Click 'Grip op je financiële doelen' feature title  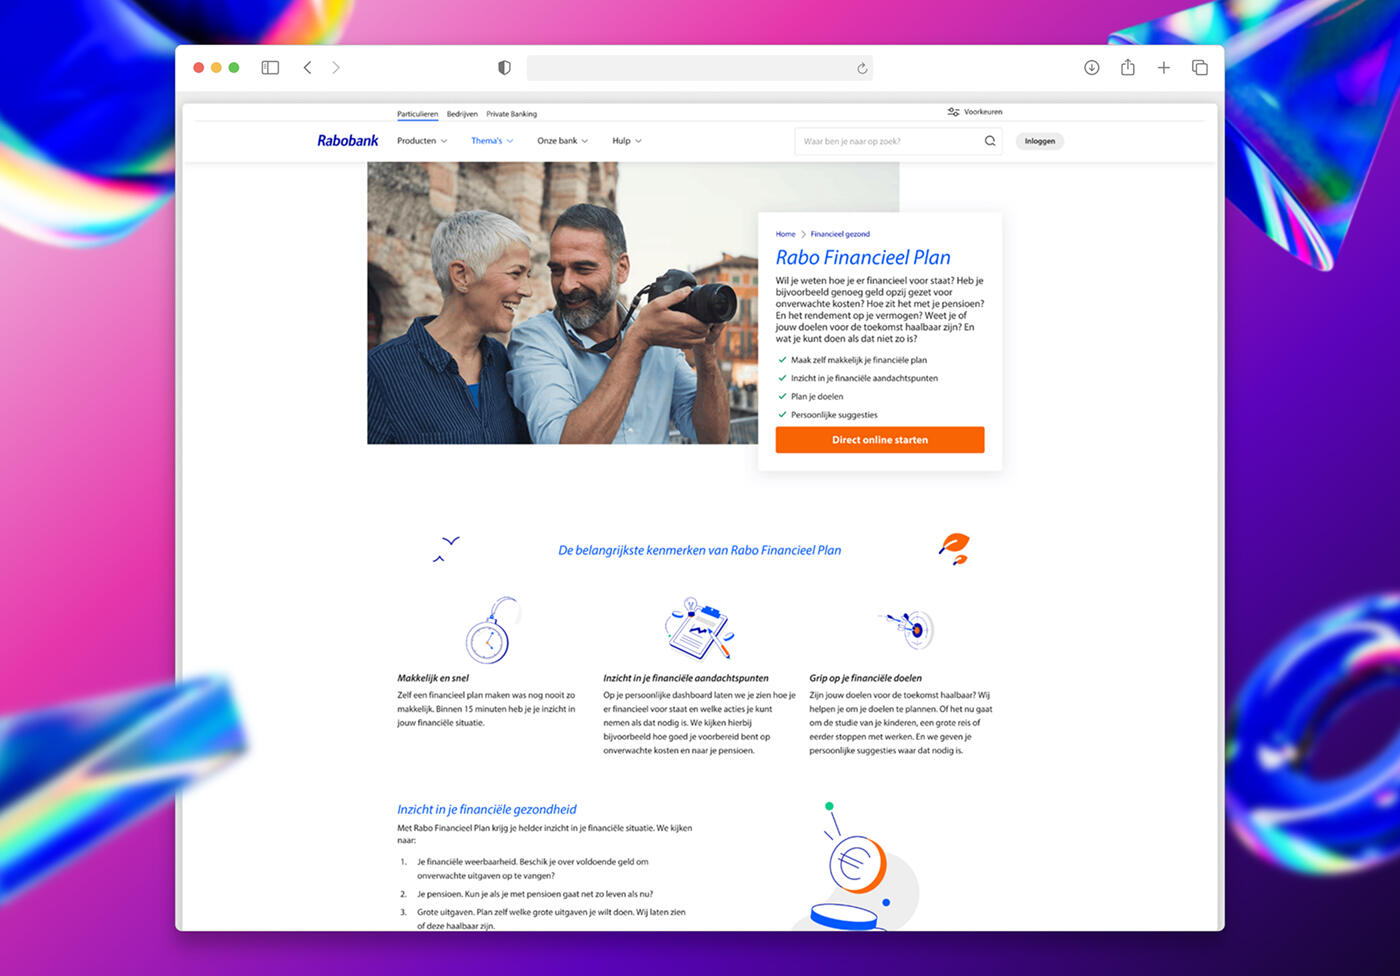pos(866,678)
